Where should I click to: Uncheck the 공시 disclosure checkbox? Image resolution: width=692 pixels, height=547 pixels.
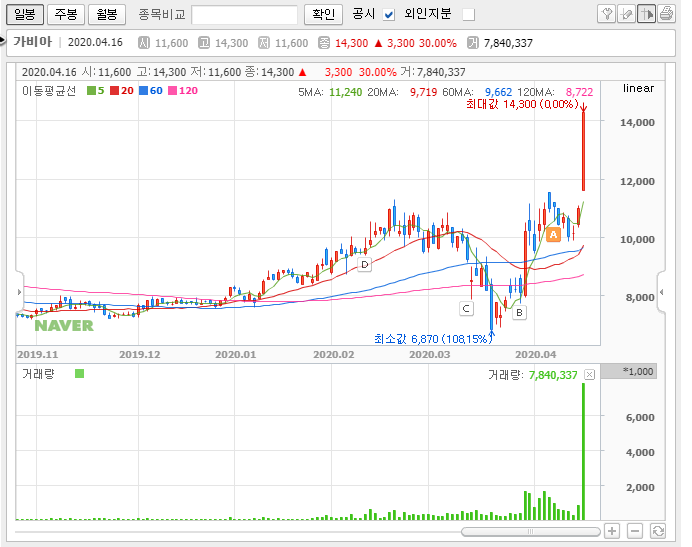click(389, 15)
